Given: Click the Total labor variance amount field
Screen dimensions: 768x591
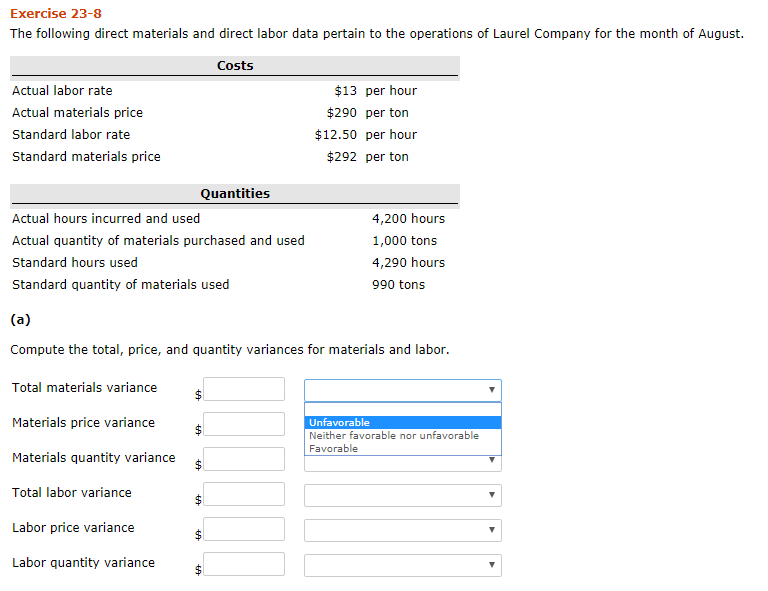Looking at the screenshot, I should [x=244, y=494].
